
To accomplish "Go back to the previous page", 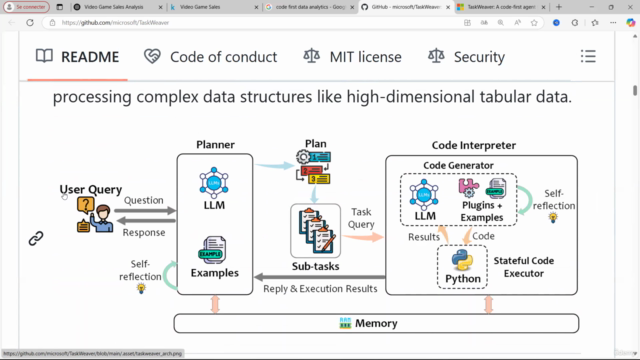I will click(11, 23).
